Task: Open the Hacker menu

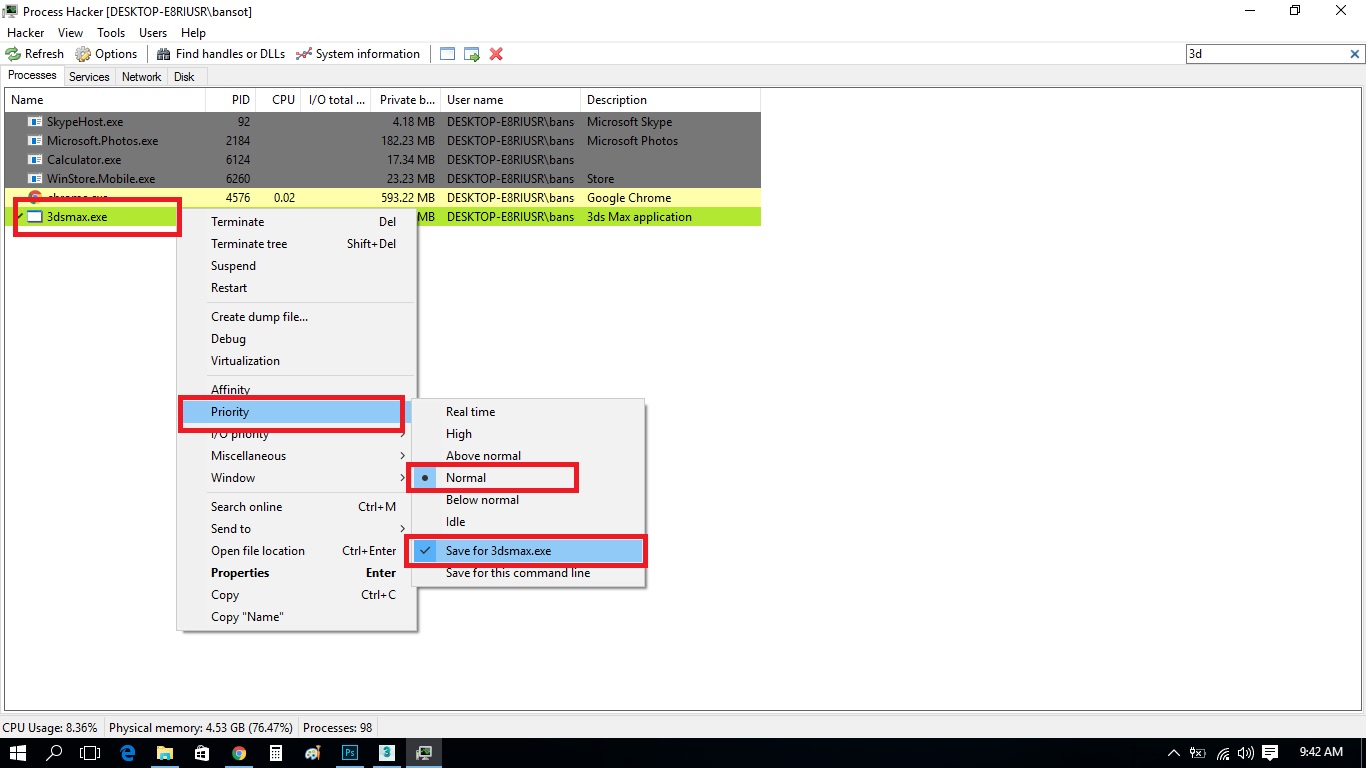Action: tap(25, 33)
